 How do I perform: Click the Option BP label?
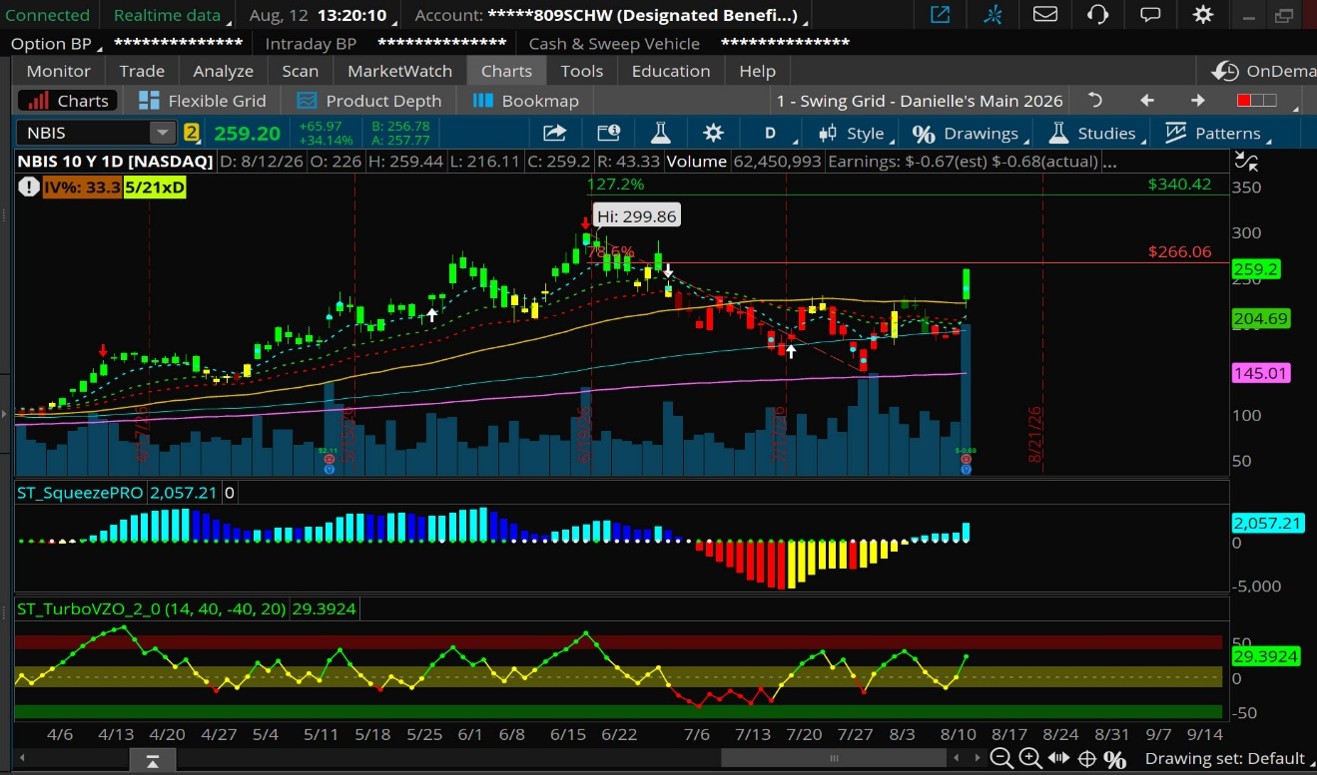[x=51, y=43]
